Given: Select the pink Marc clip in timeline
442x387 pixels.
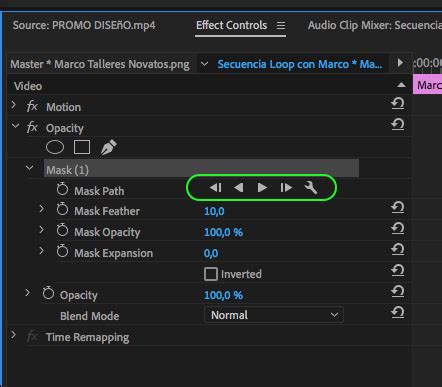Looking at the screenshot, I should coord(427,85).
